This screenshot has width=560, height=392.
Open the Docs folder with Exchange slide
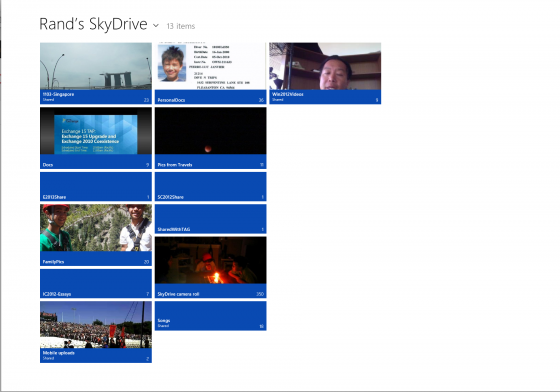pos(96,138)
